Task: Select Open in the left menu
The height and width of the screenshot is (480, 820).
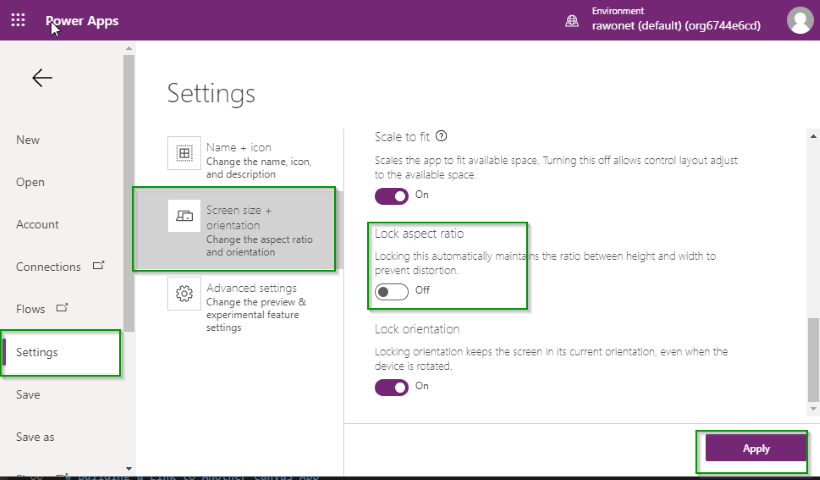Action: coord(30,182)
